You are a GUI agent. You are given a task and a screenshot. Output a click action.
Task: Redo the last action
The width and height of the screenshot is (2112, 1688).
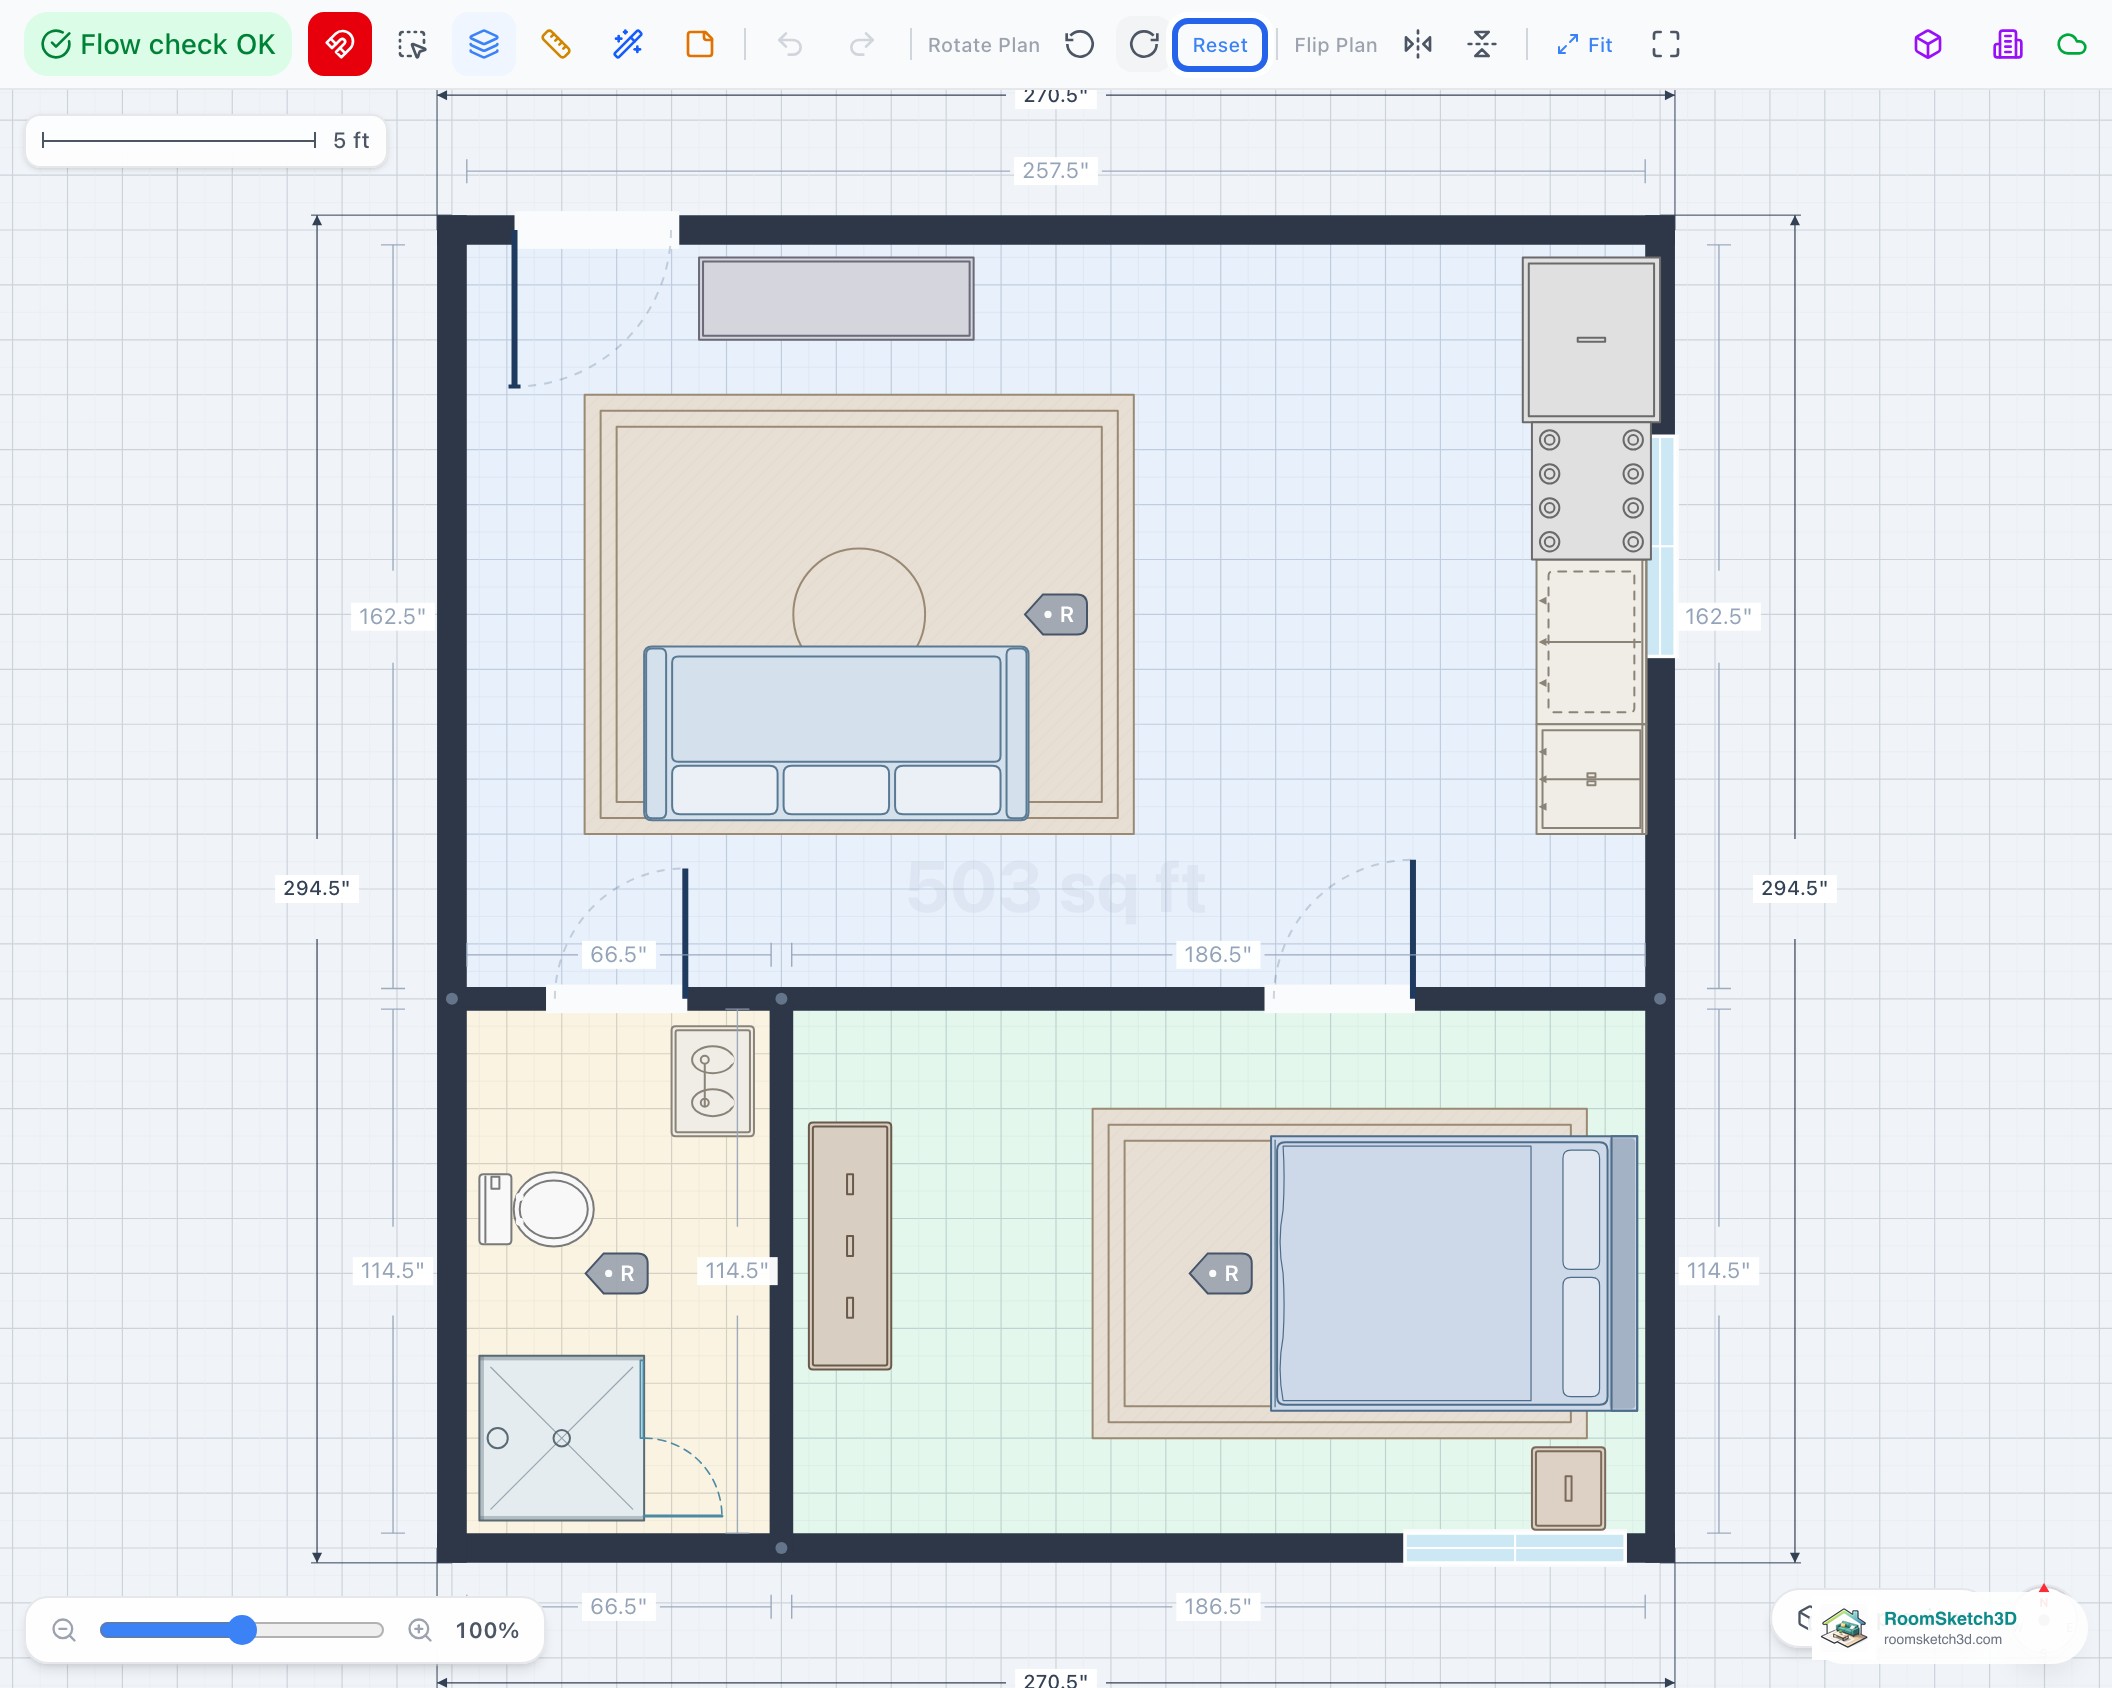pyautogui.click(x=862, y=44)
